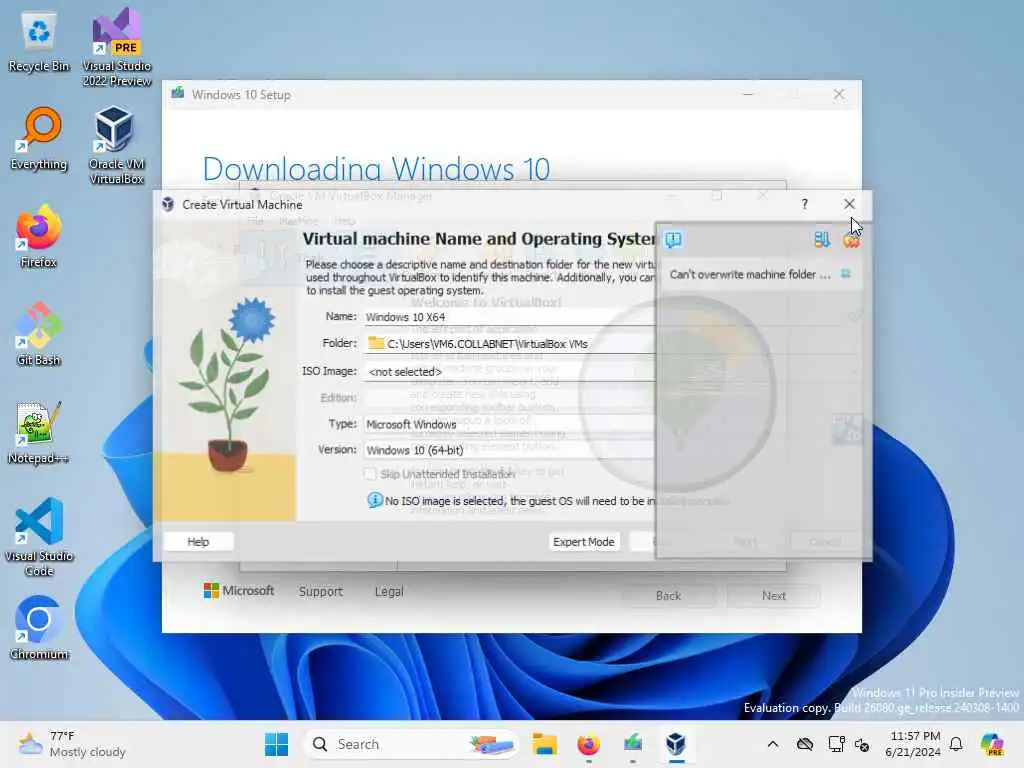
Task: Show hidden system tray icons
Action: tap(773, 744)
